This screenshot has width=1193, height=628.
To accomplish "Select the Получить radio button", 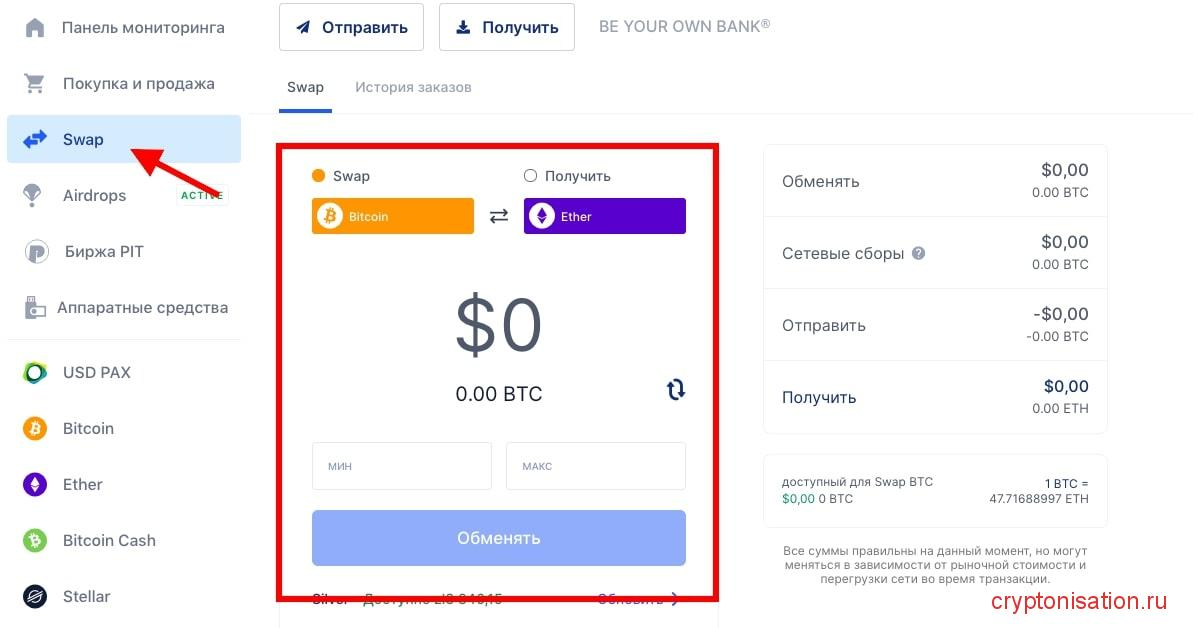I will [531, 176].
